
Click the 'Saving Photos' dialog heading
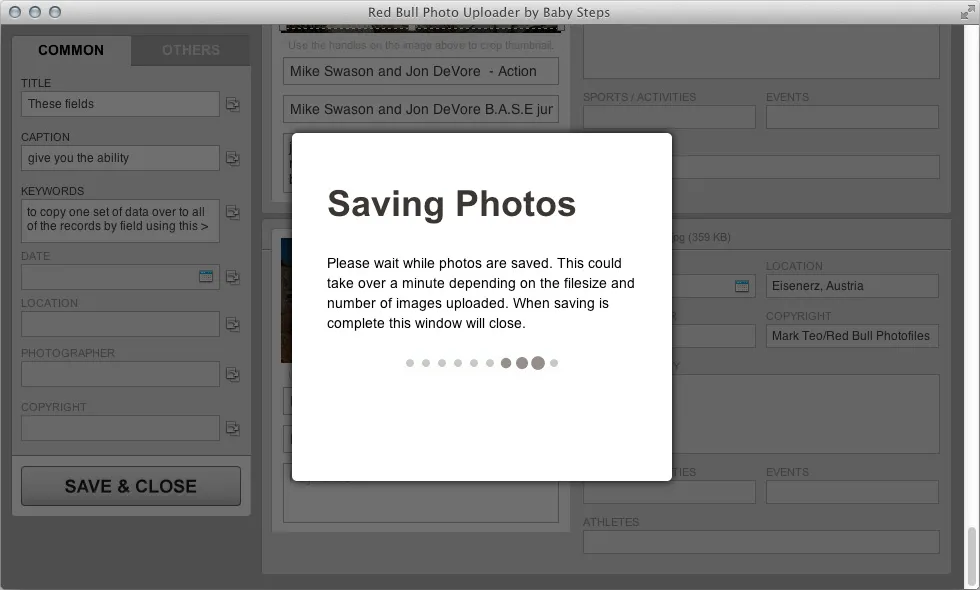(x=451, y=204)
